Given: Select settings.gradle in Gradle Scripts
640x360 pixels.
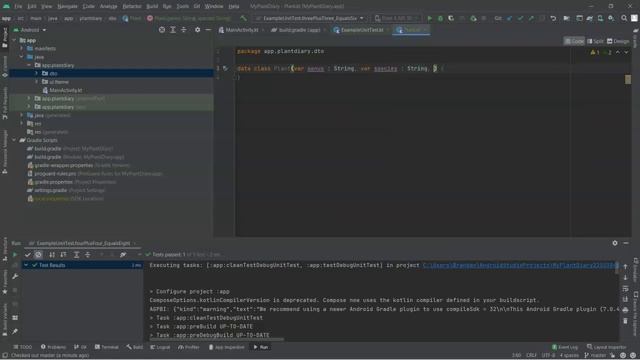Looking at the screenshot, I should tap(66, 190).
